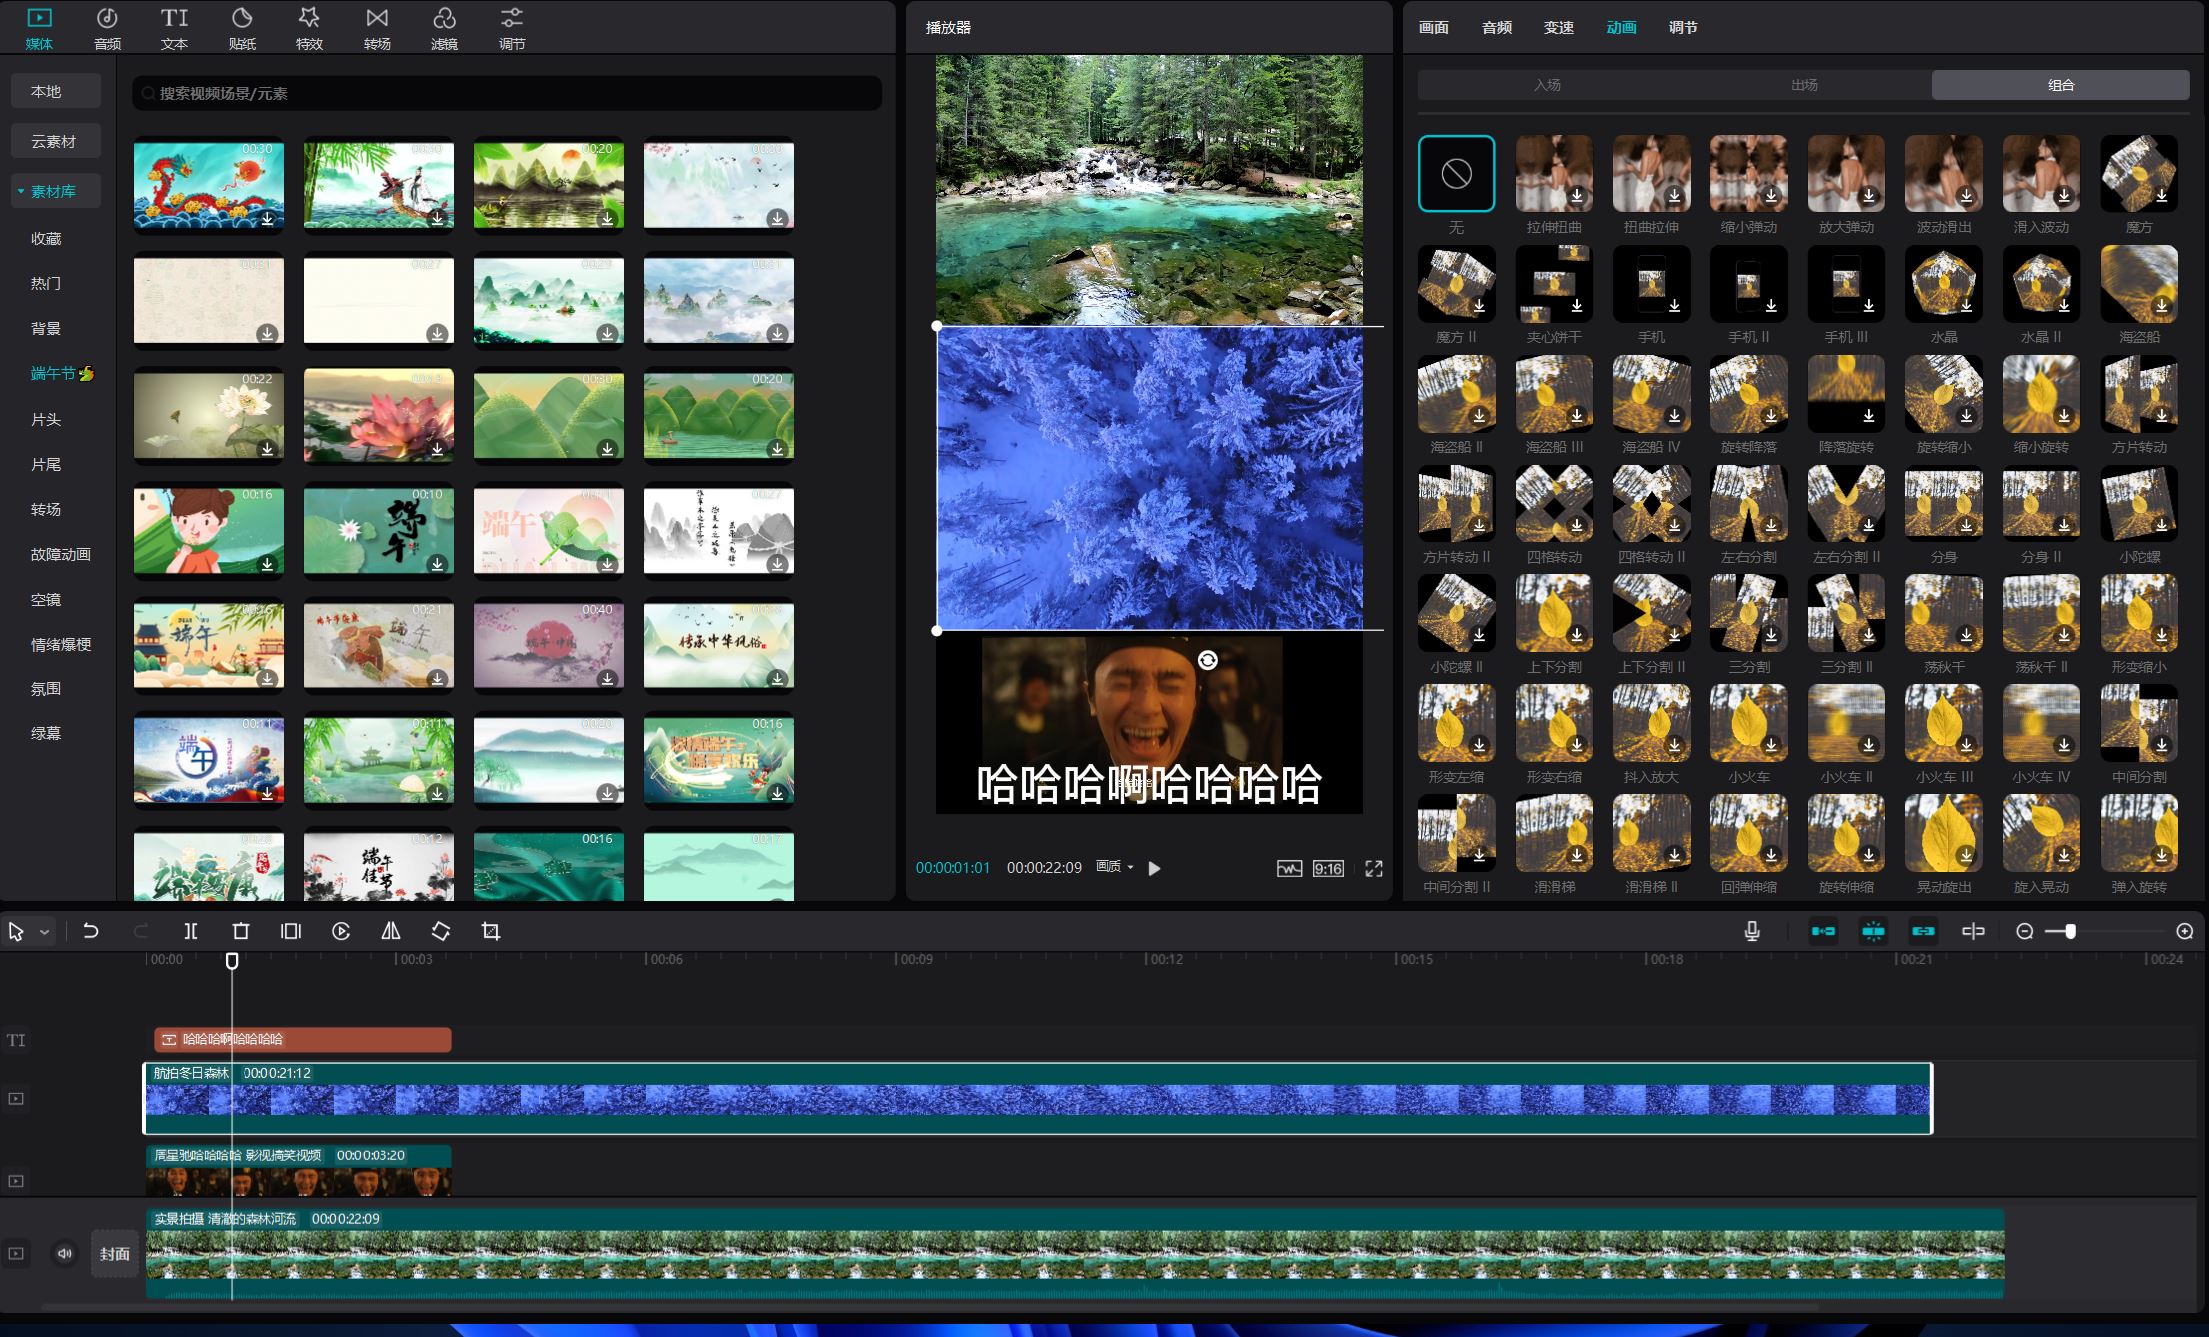The height and width of the screenshot is (1337, 2209).
Task: Open the 画质 quality dropdown
Action: tap(1115, 867)
